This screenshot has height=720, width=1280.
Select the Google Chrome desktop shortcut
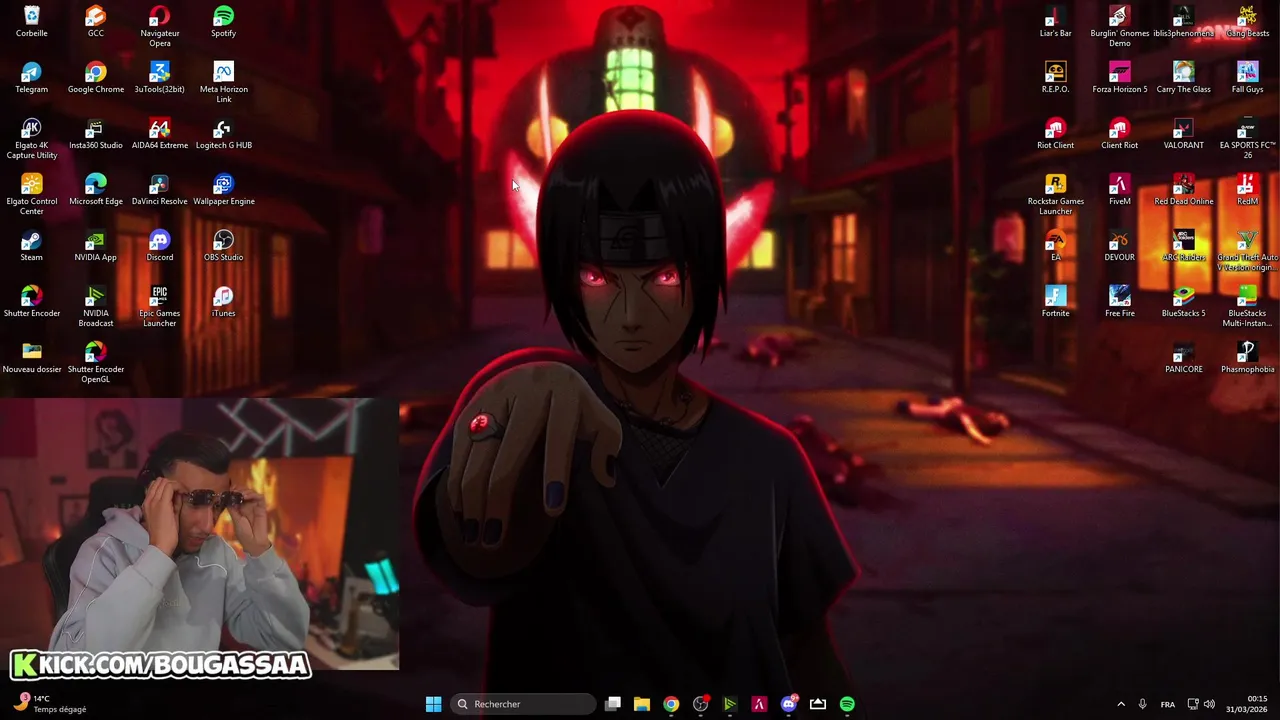[x=96, y=78]
